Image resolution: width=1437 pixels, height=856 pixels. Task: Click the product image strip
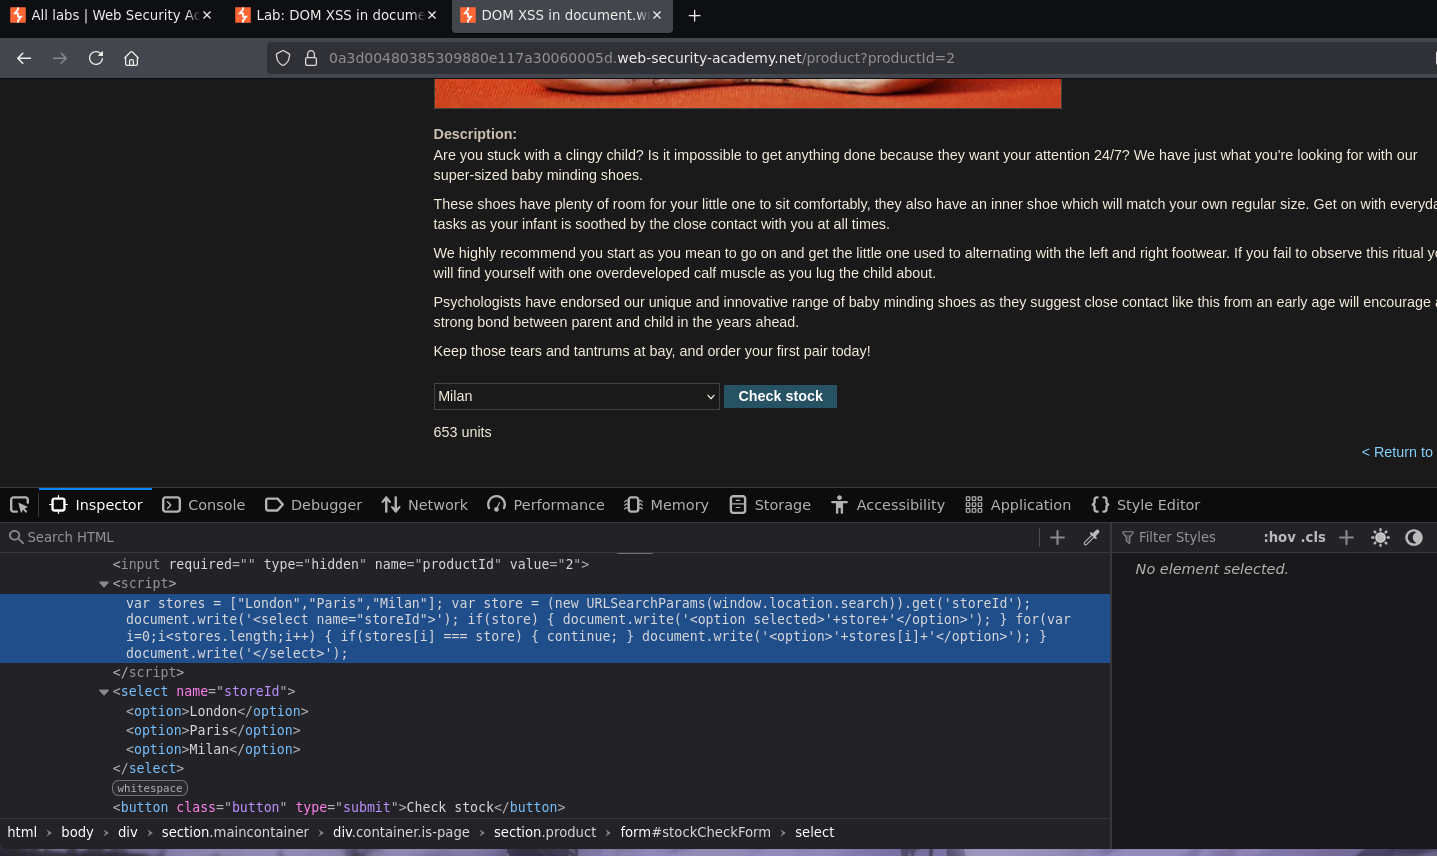point(747,93)
